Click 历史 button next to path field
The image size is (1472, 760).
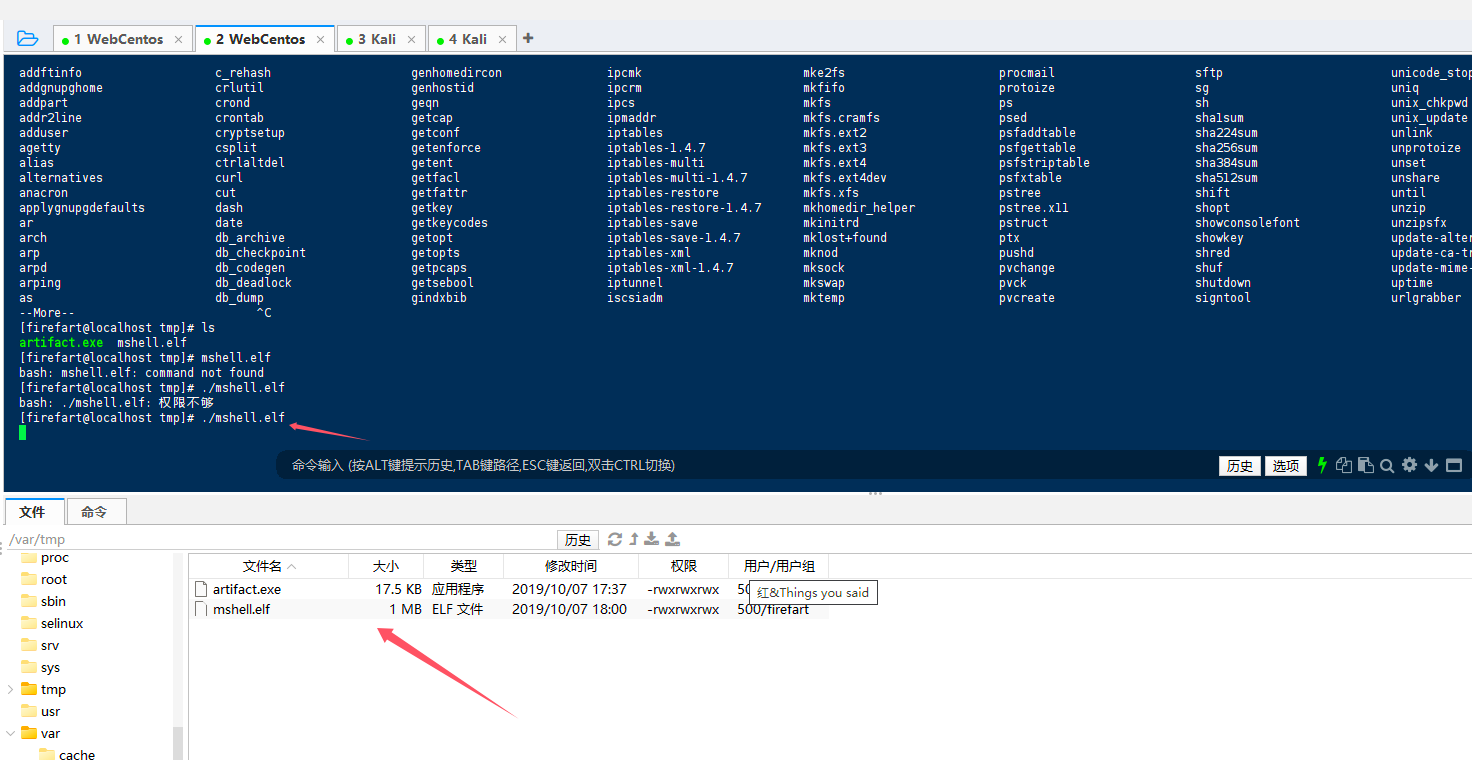click(x=577, y=540)
